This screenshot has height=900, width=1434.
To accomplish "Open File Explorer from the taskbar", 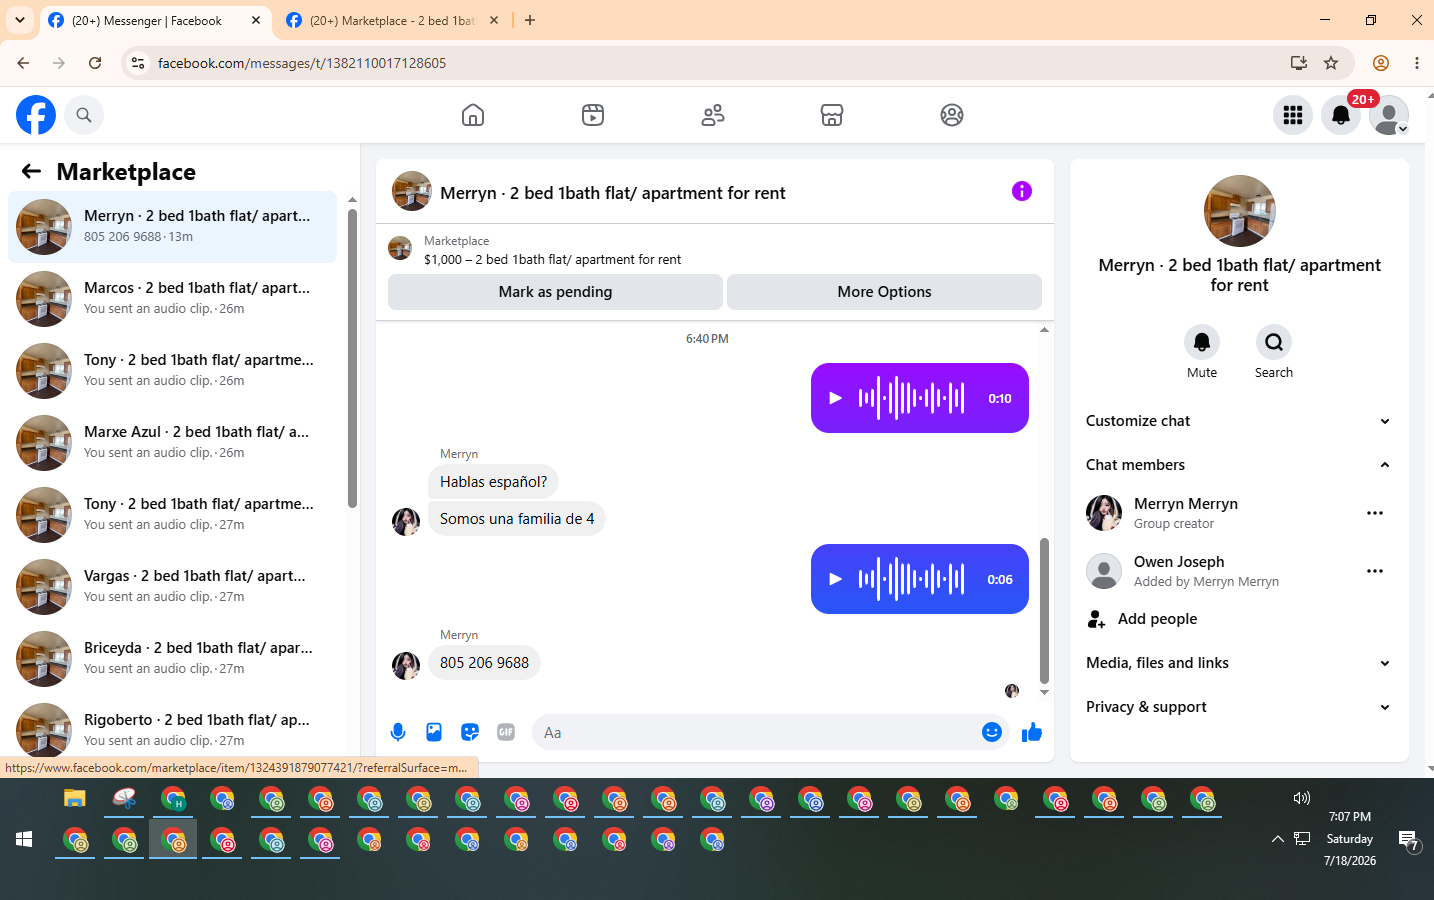I will pyautogui.click(x=75, y=798).
